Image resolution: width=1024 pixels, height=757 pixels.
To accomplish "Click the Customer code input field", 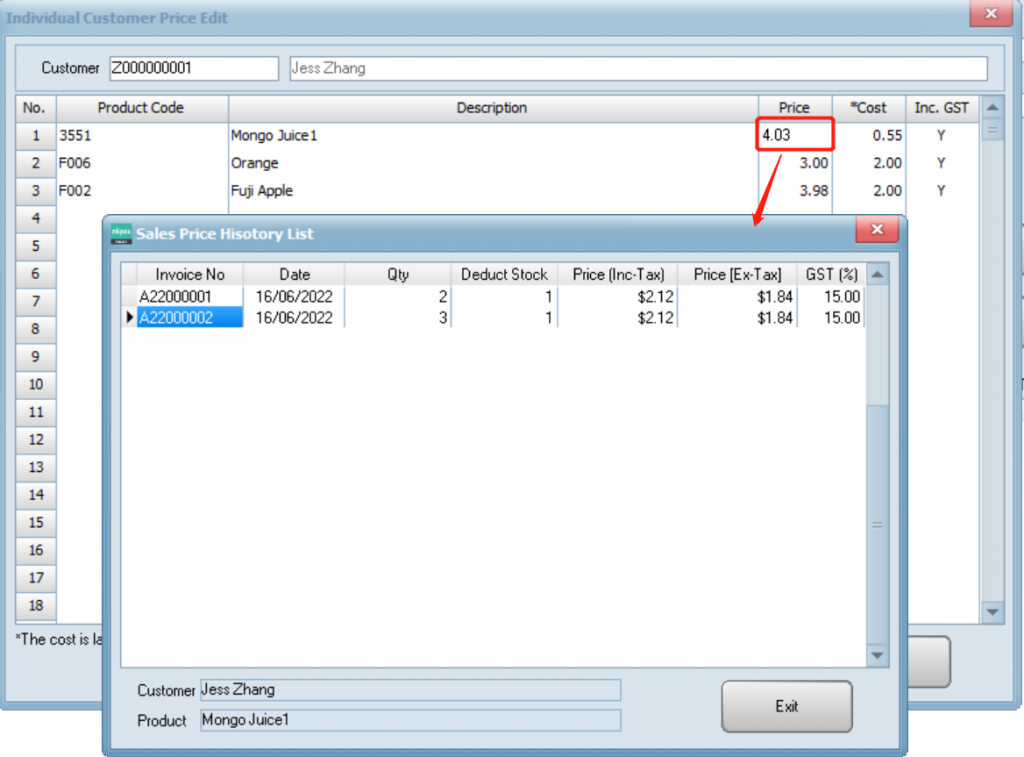I will tap(193, 68).
